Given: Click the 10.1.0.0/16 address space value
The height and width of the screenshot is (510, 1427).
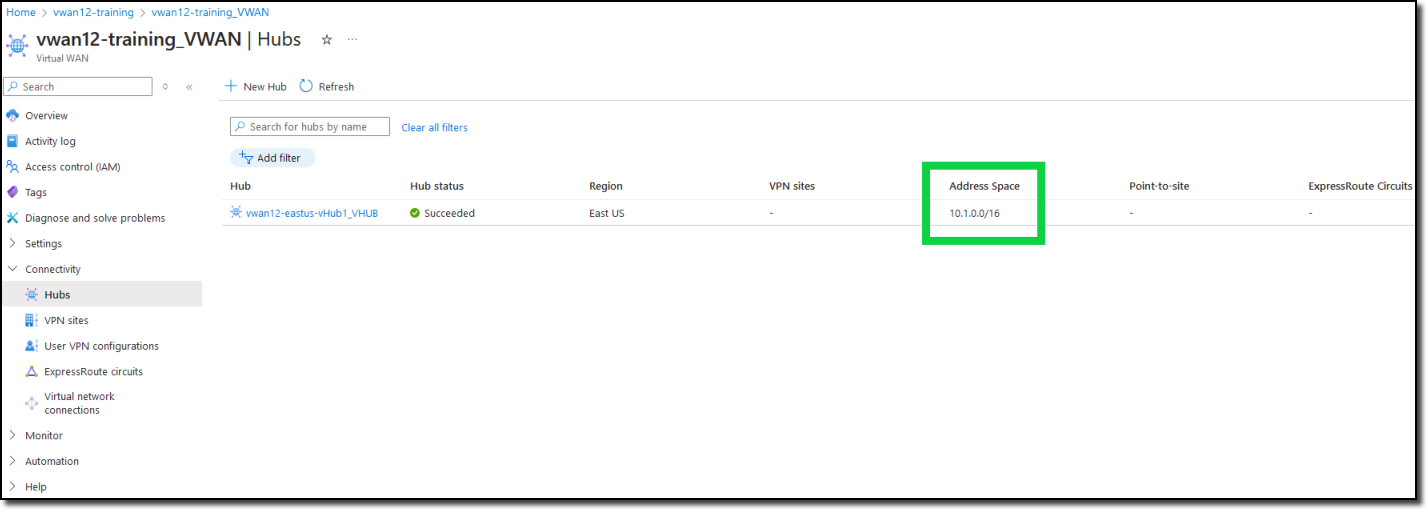Looking at the screenshot, I should tap(975, 213).
